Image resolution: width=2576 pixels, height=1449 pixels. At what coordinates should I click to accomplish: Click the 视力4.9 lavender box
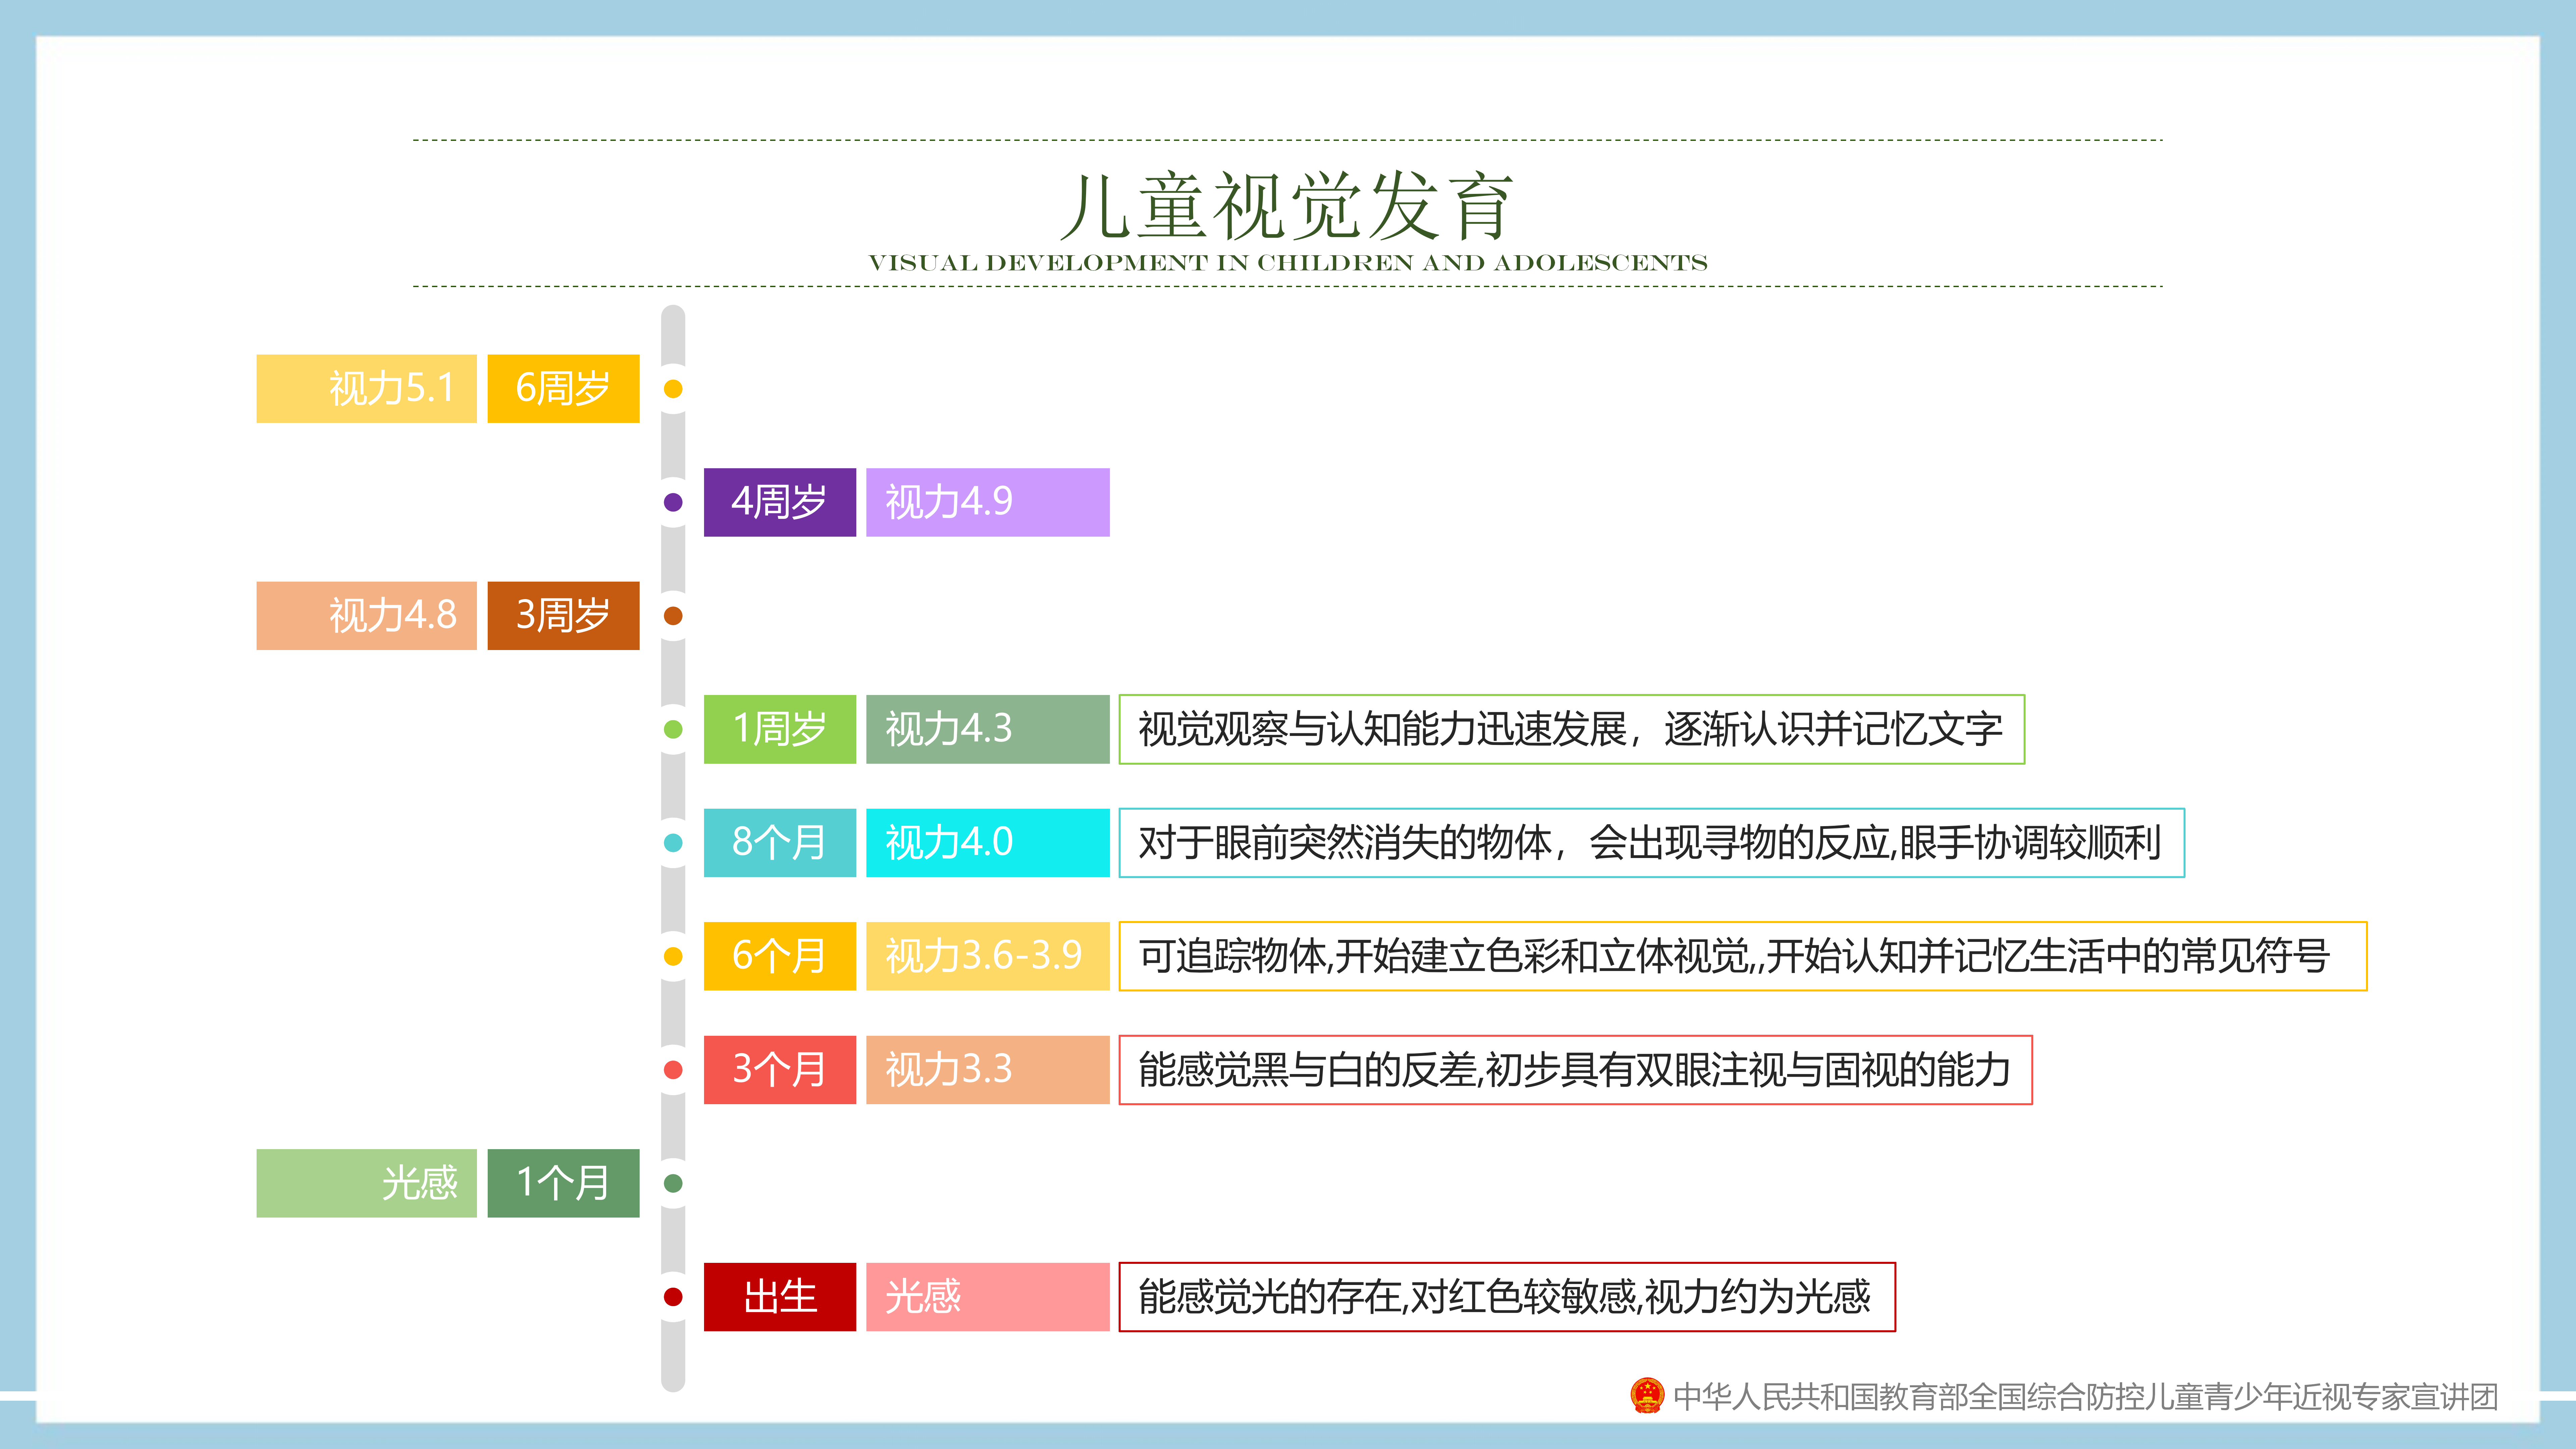(987, 502)
